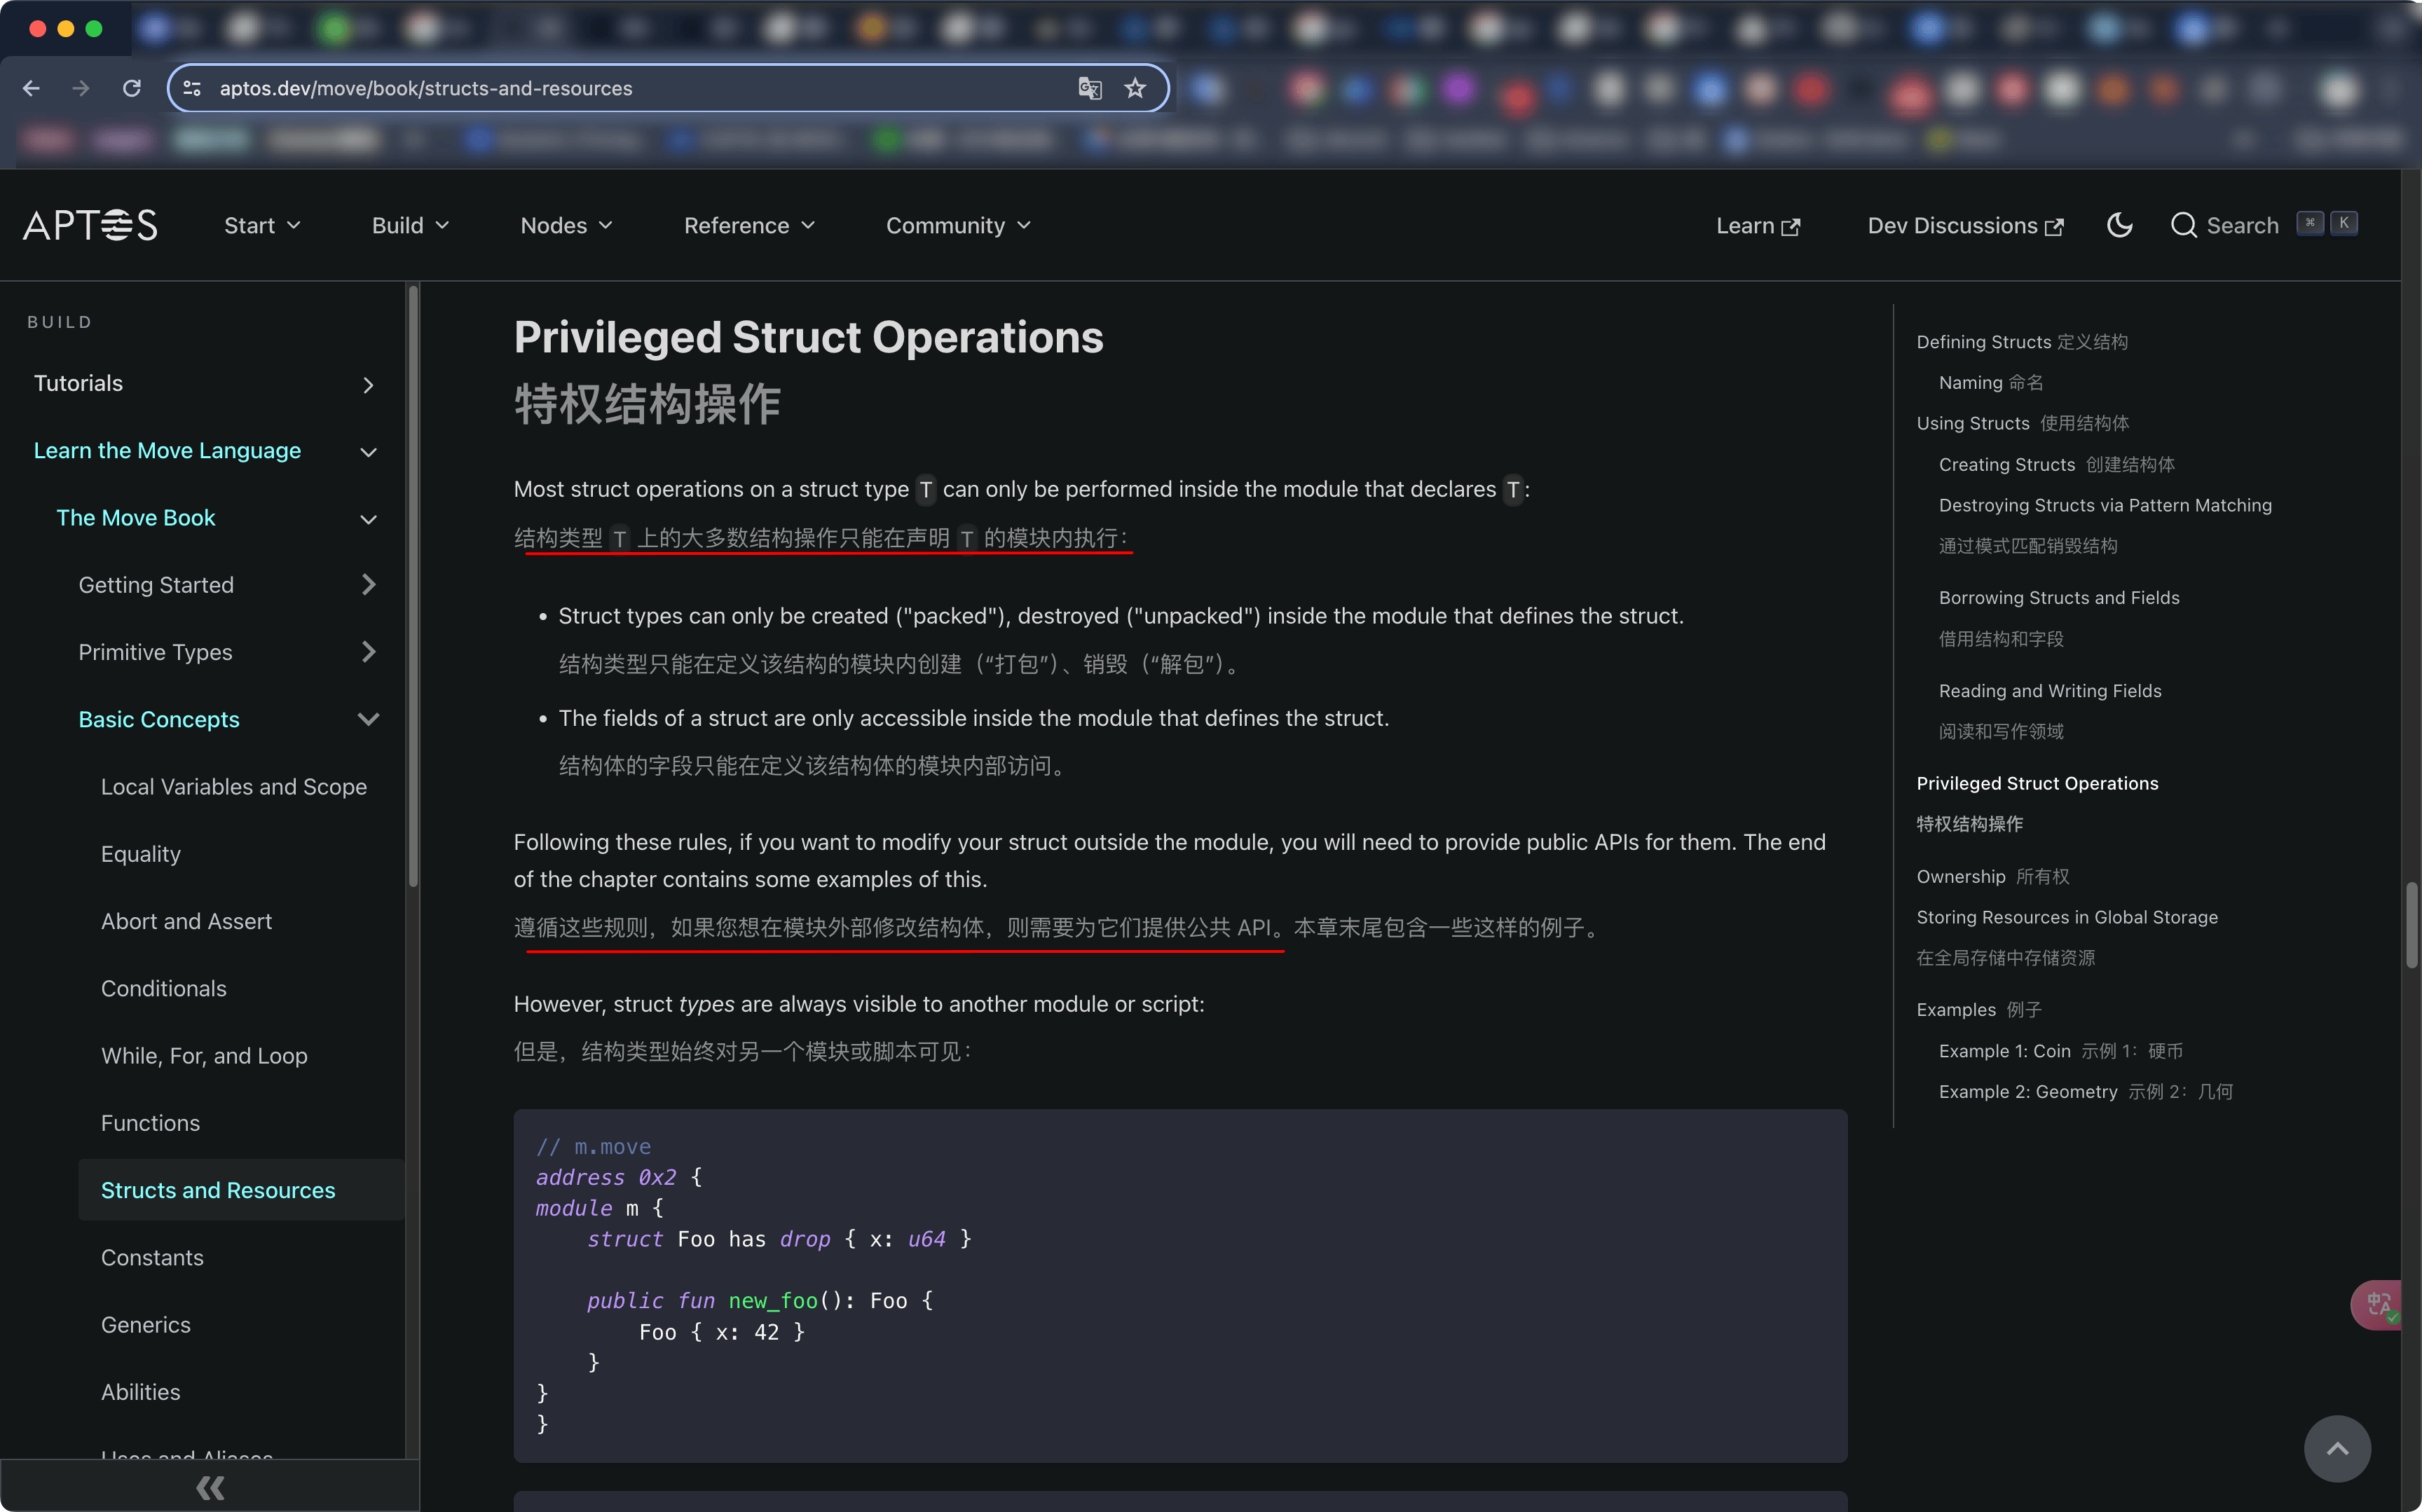
Task: Jump to Creating Structs section
Action: (2056, 464)
